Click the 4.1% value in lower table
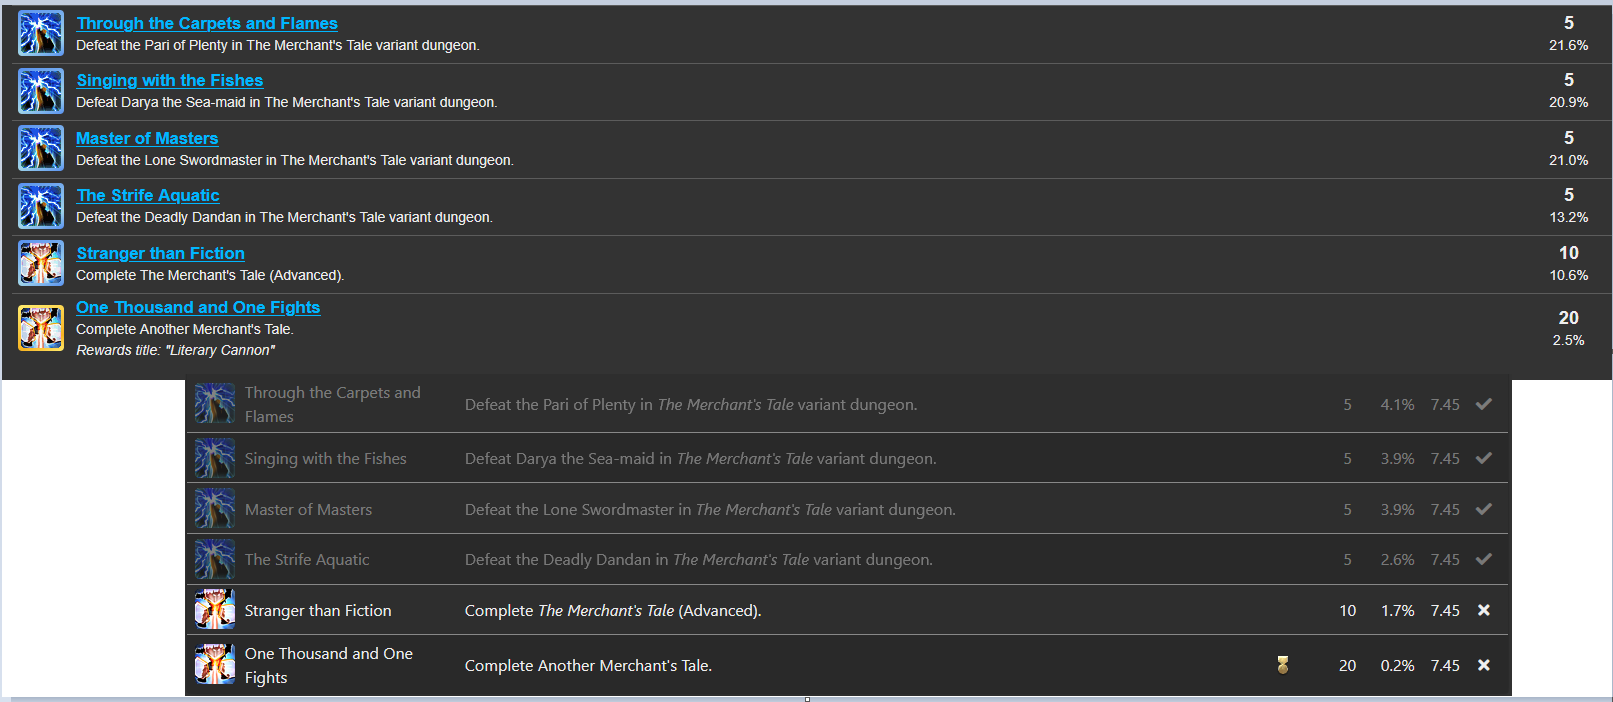Screen dimensions: 1613x702 pos(1397,404)
